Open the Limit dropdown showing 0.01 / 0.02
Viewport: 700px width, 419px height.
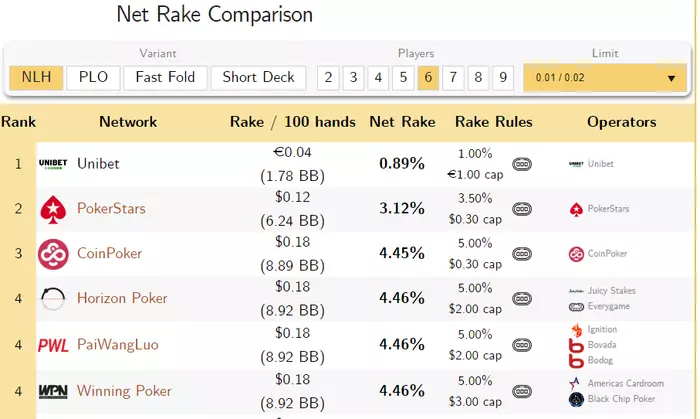coord(605,78)
